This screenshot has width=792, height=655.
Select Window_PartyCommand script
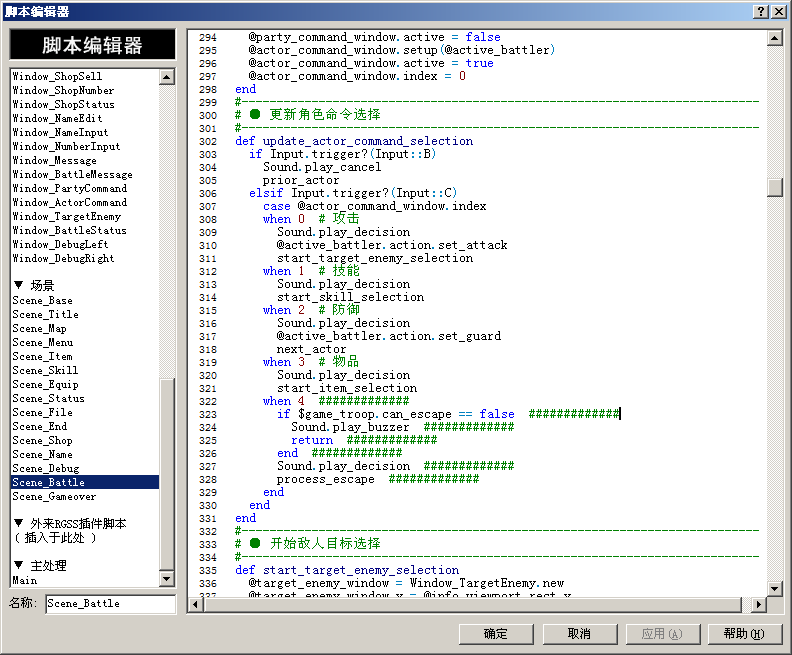coord(70,189)
